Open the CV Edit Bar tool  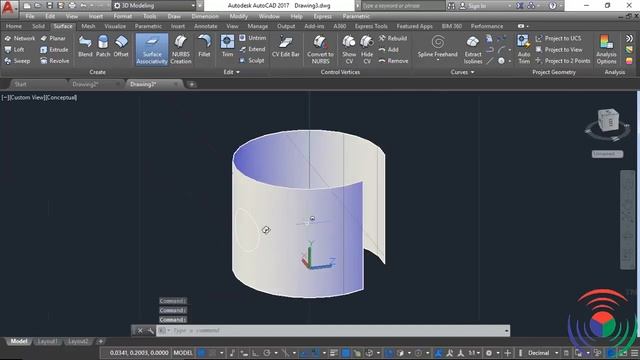coord(286,46)
